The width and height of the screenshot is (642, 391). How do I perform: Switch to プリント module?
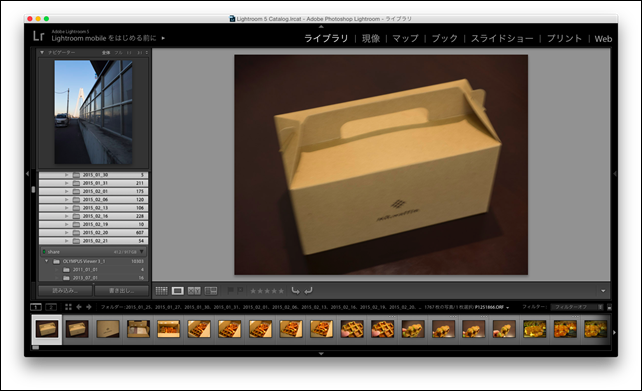(564, 38)
